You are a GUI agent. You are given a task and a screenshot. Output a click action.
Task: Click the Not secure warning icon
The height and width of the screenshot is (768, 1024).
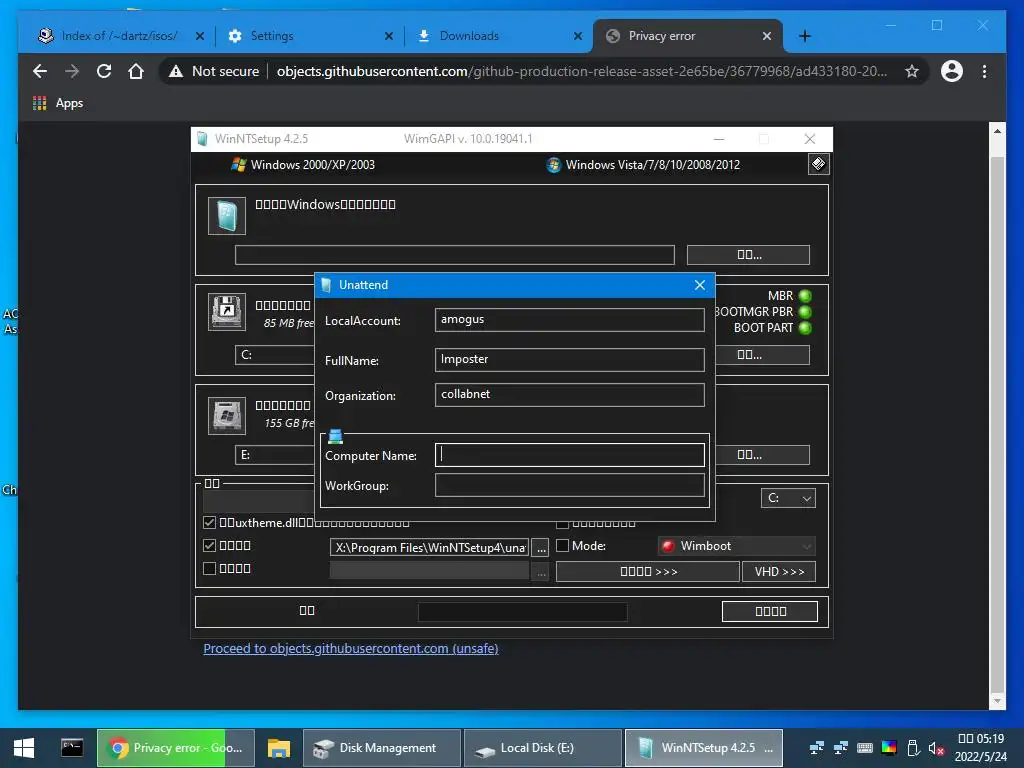coord(176,71)
